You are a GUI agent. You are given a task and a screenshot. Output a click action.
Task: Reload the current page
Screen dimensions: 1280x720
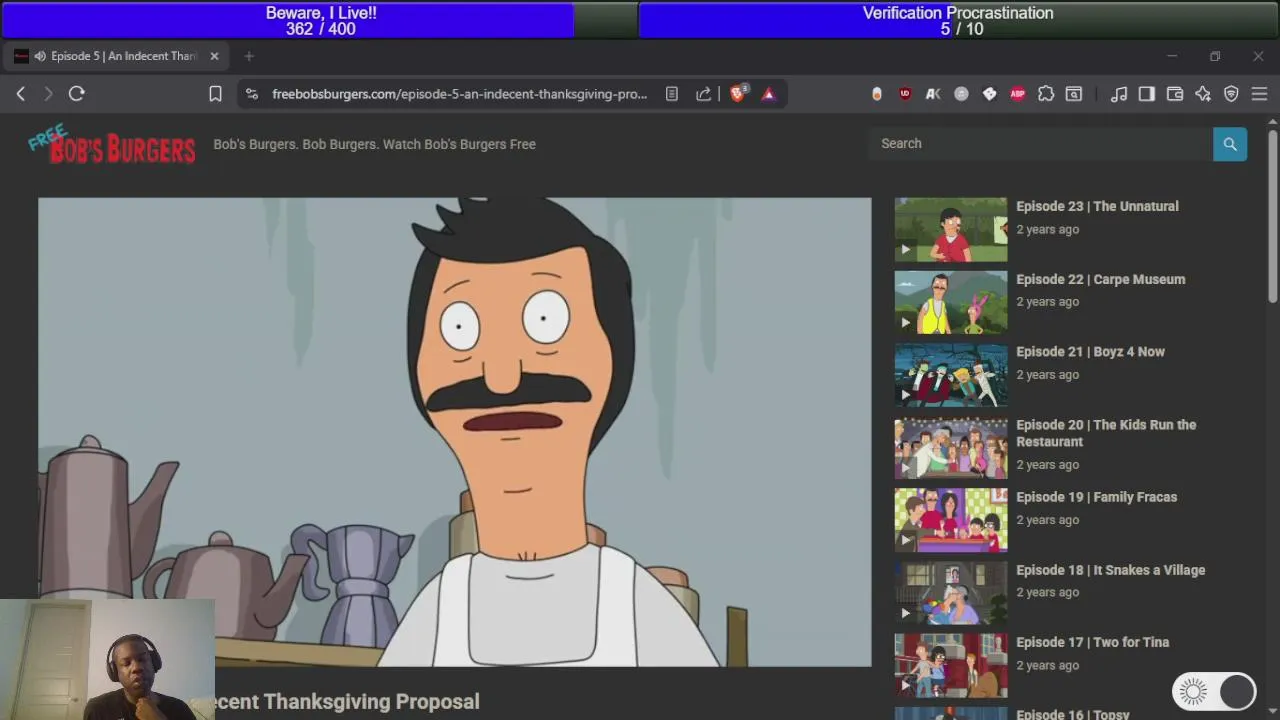77,94
